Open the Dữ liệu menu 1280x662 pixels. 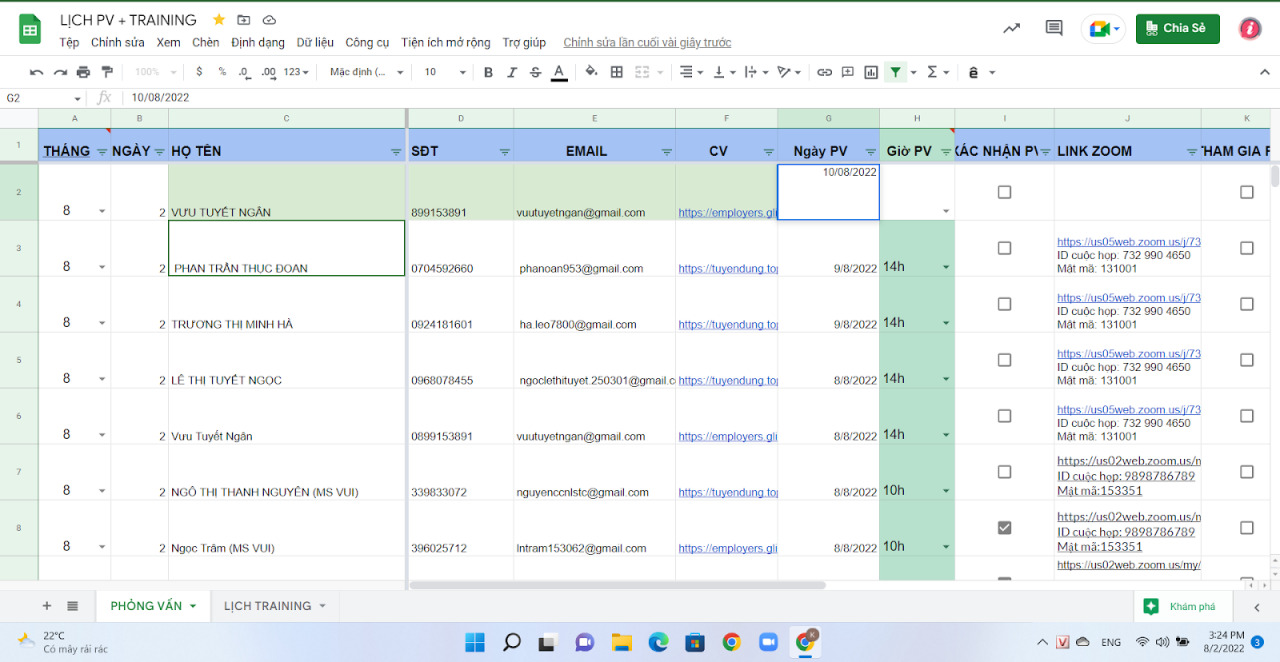click(x=315, y=42)
